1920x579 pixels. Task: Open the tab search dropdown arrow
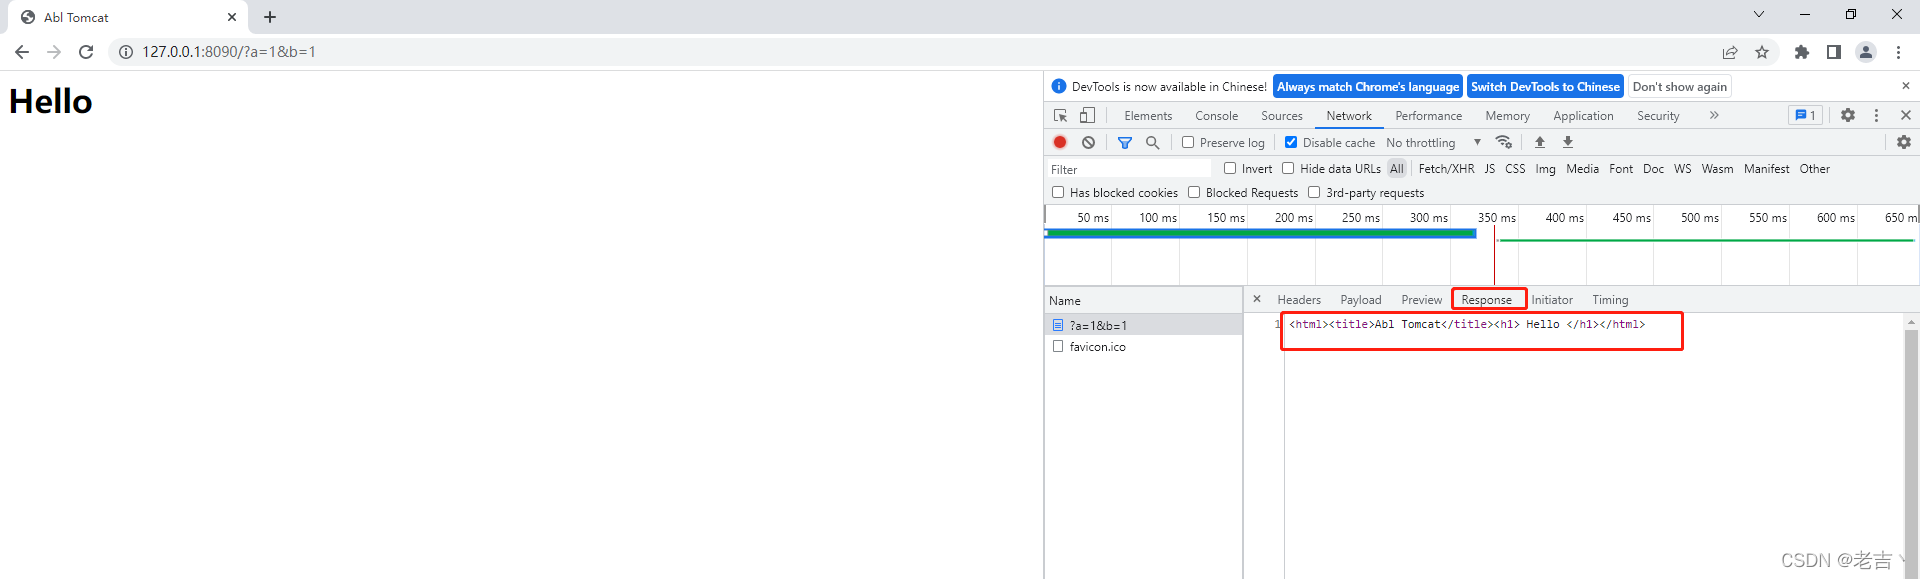pyautogui.click(x=1759, y=15)
